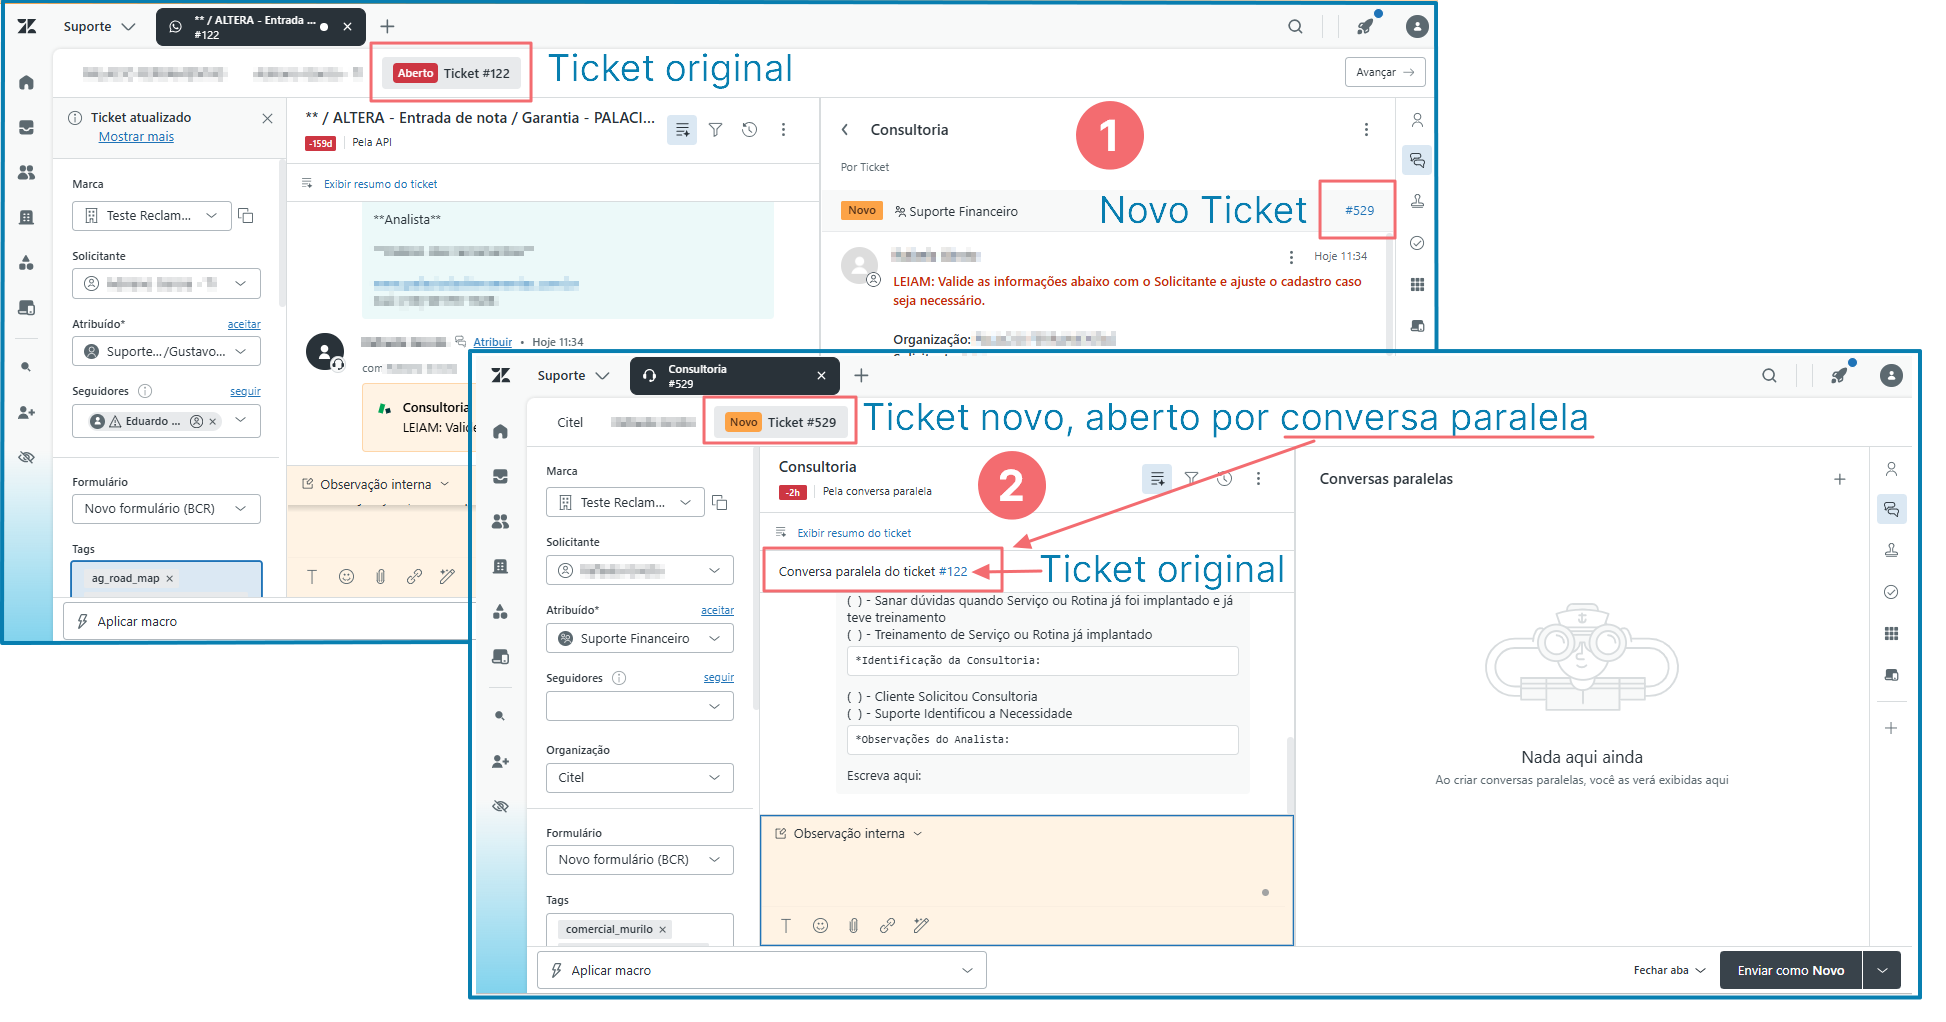Open the apps grid icon in the ticket #529 right sidebar
Viewport: 1946px width, 1022px height.
[1891, 634]
